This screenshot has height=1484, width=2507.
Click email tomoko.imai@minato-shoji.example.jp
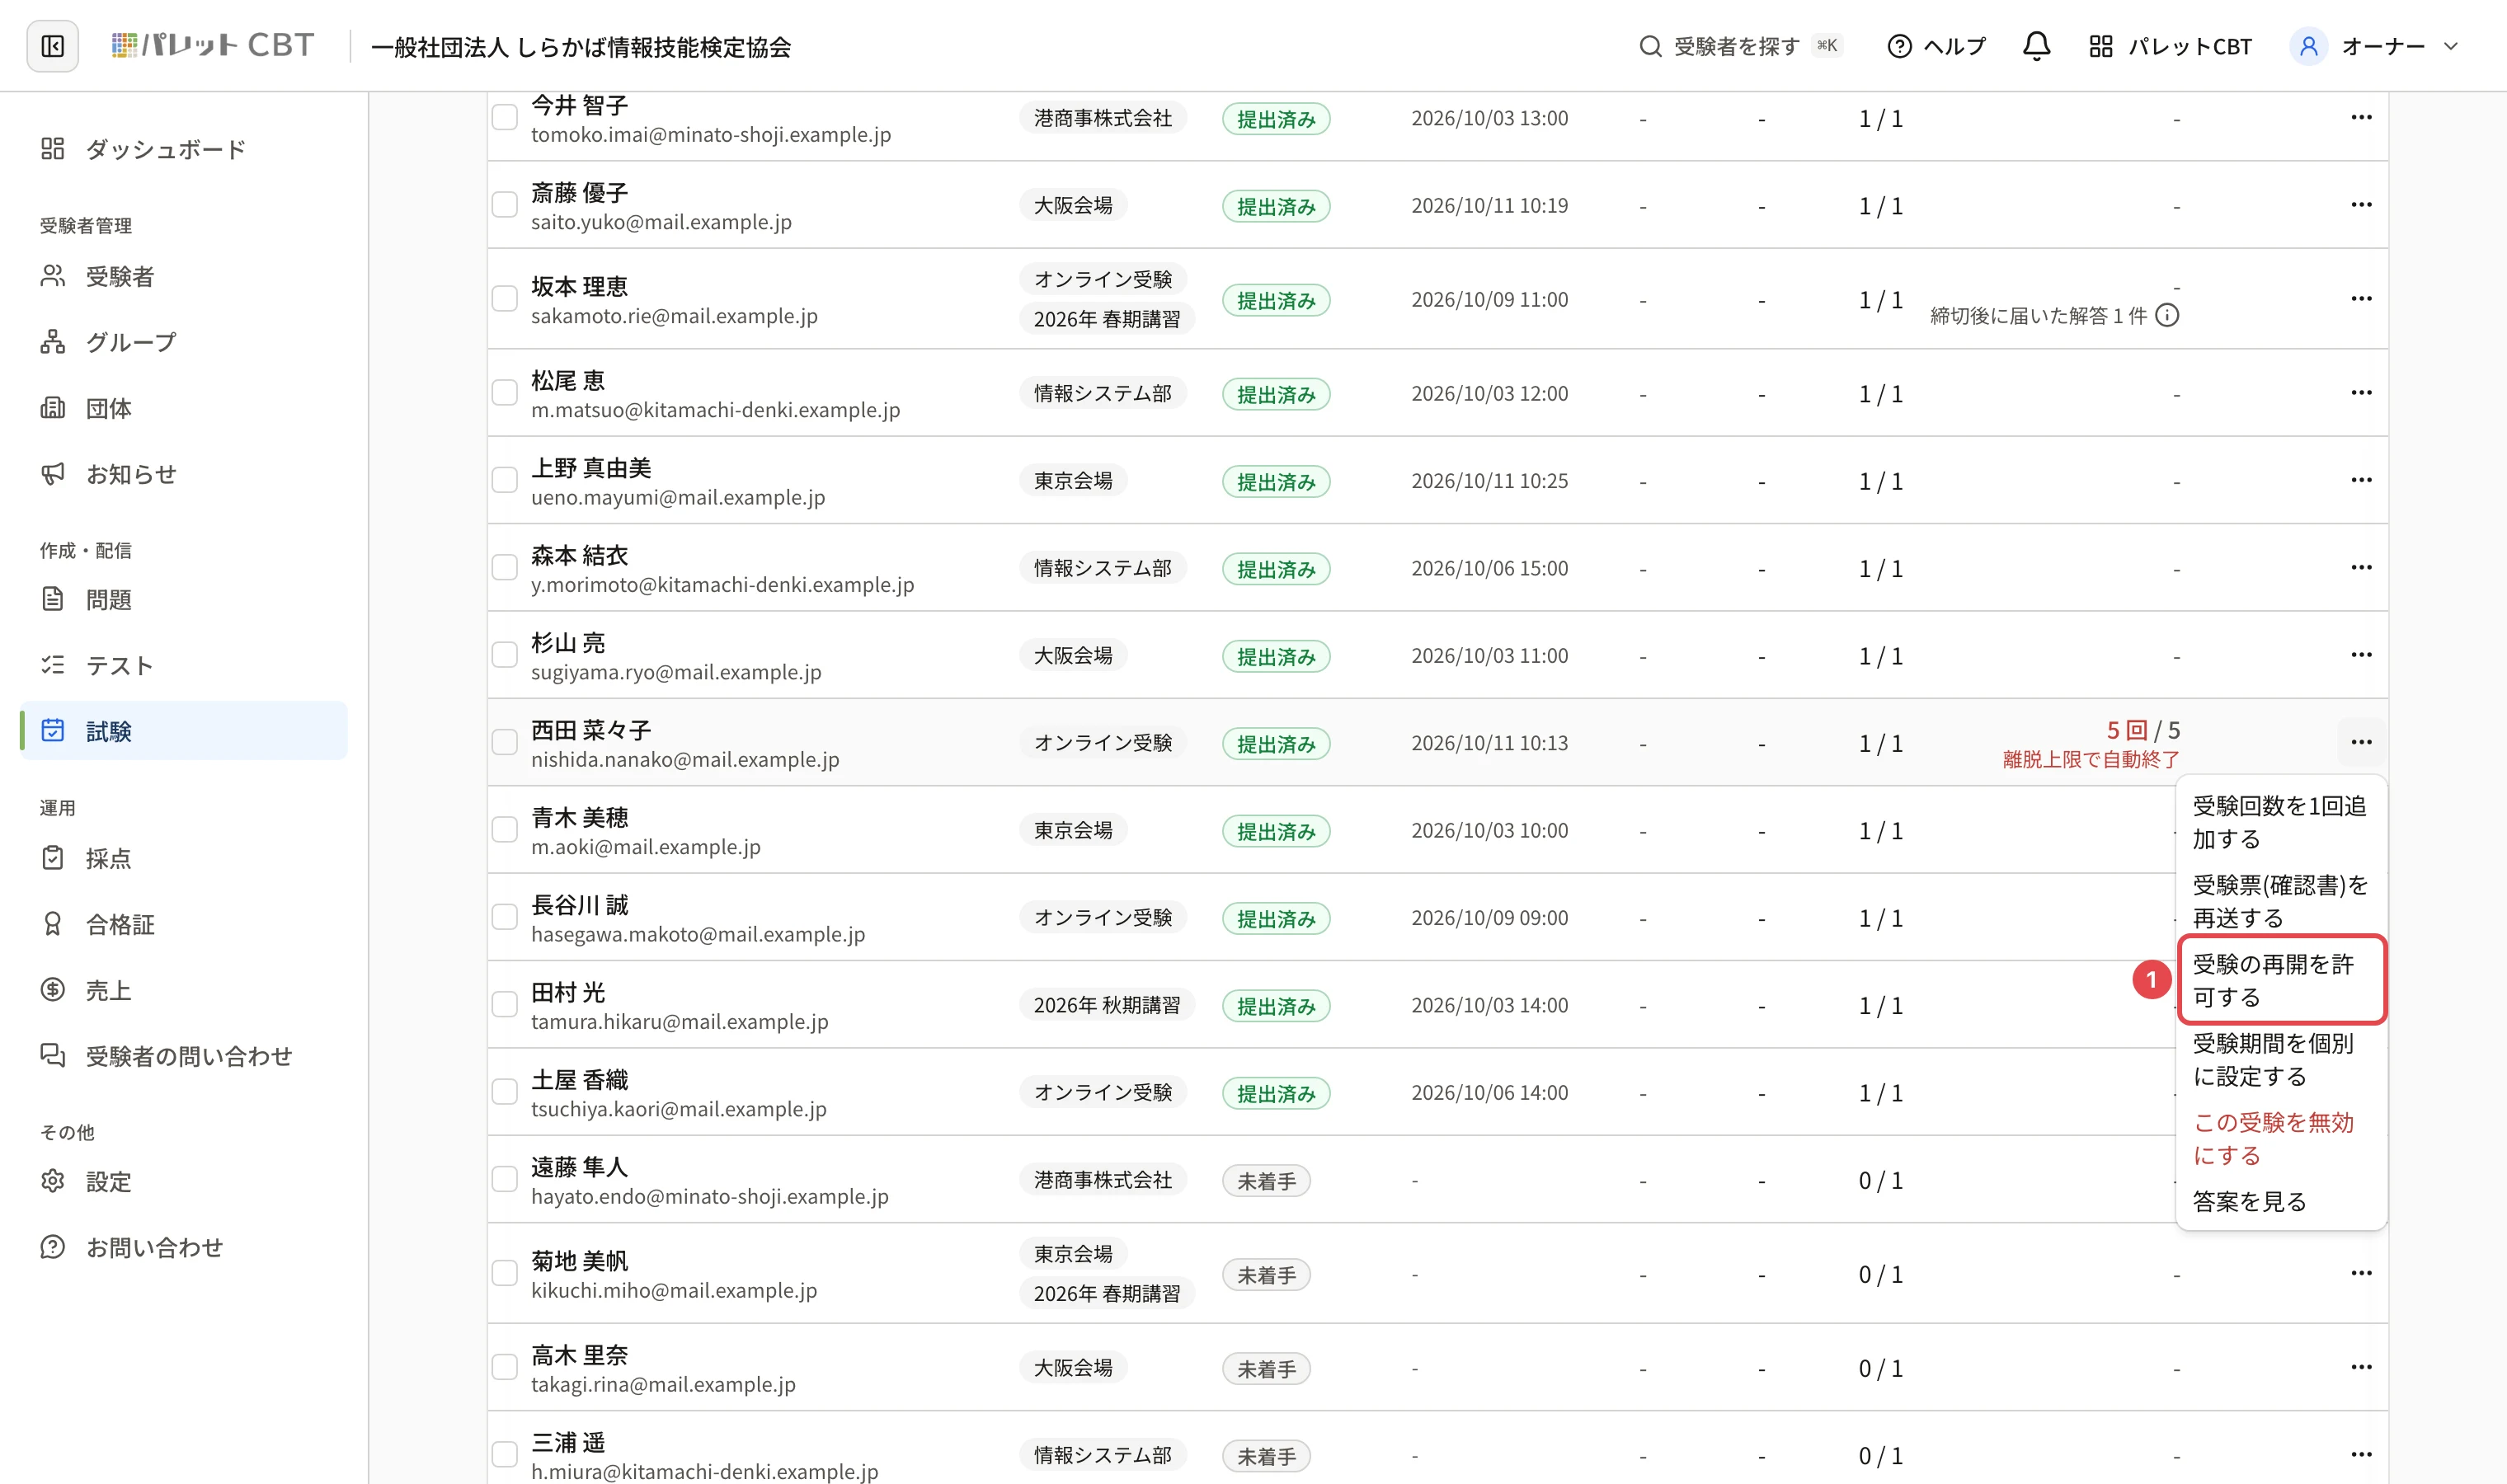[x=711, y=134]
